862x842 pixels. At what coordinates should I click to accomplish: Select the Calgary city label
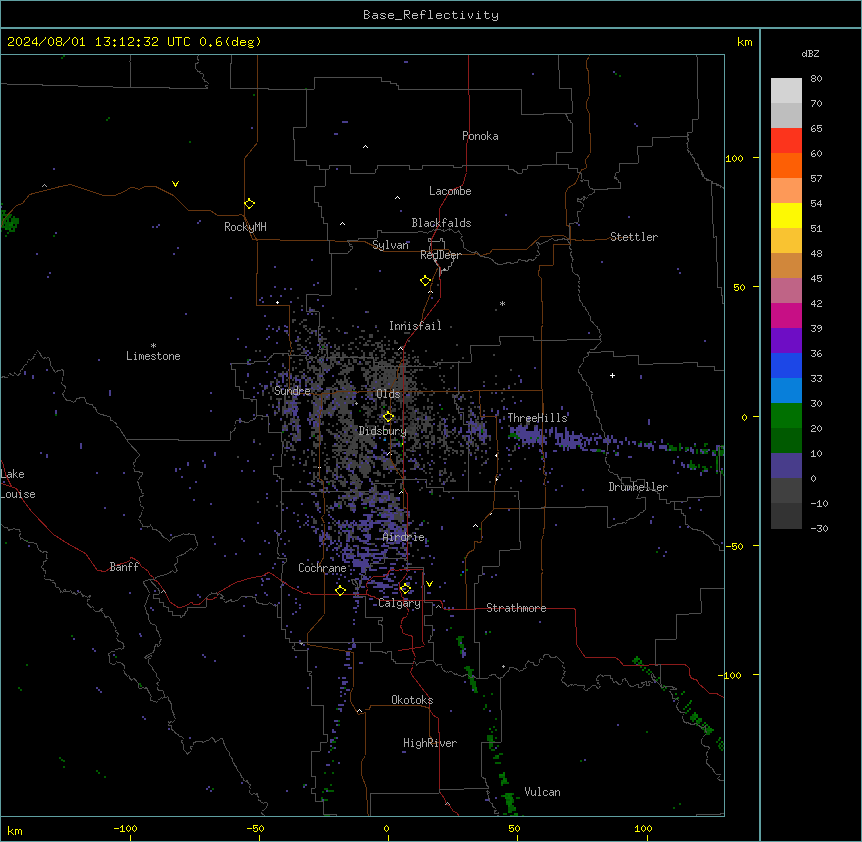point(400,603)
